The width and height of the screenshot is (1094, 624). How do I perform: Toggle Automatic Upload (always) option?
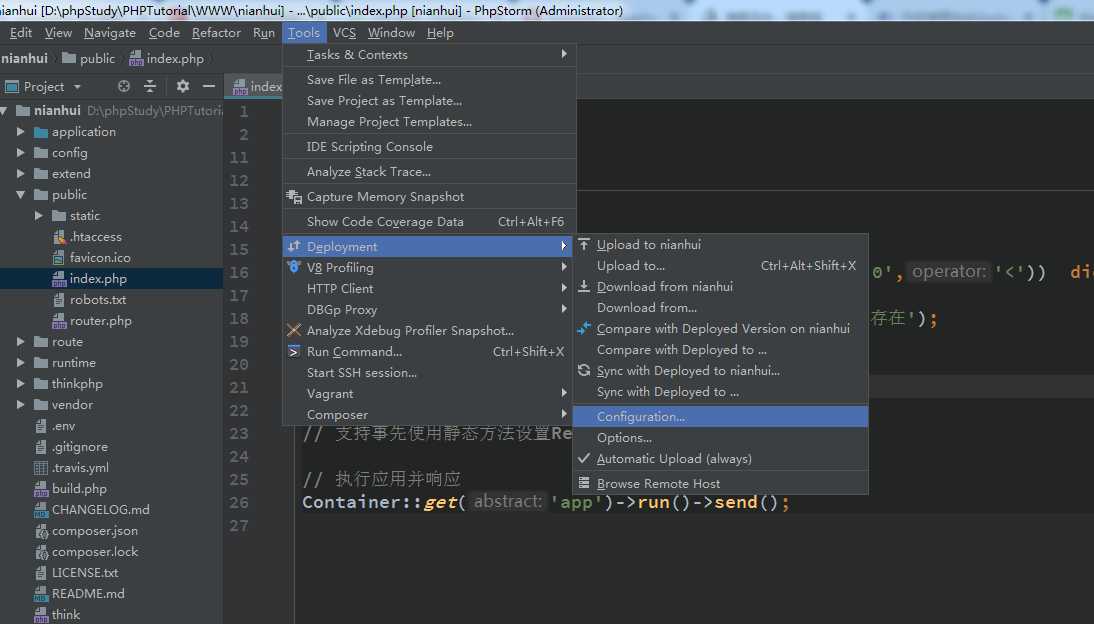[673, 459]
